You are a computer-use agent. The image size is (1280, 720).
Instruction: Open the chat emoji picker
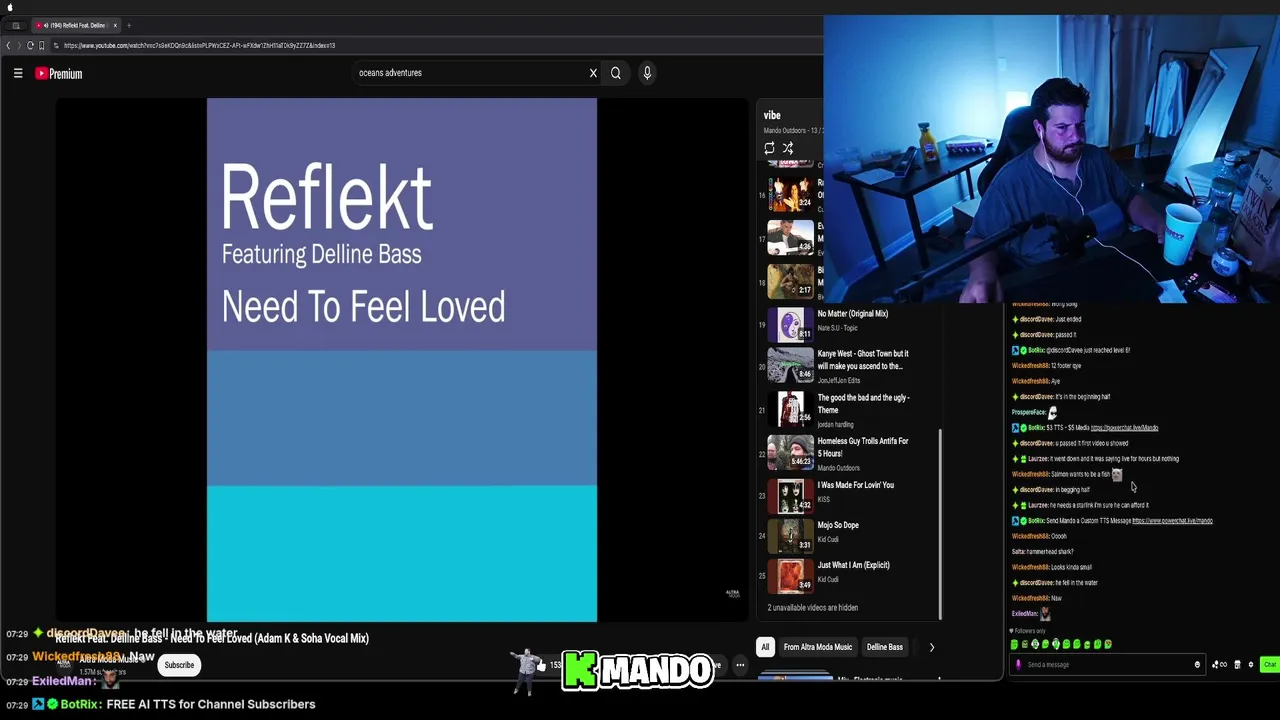1197,664
